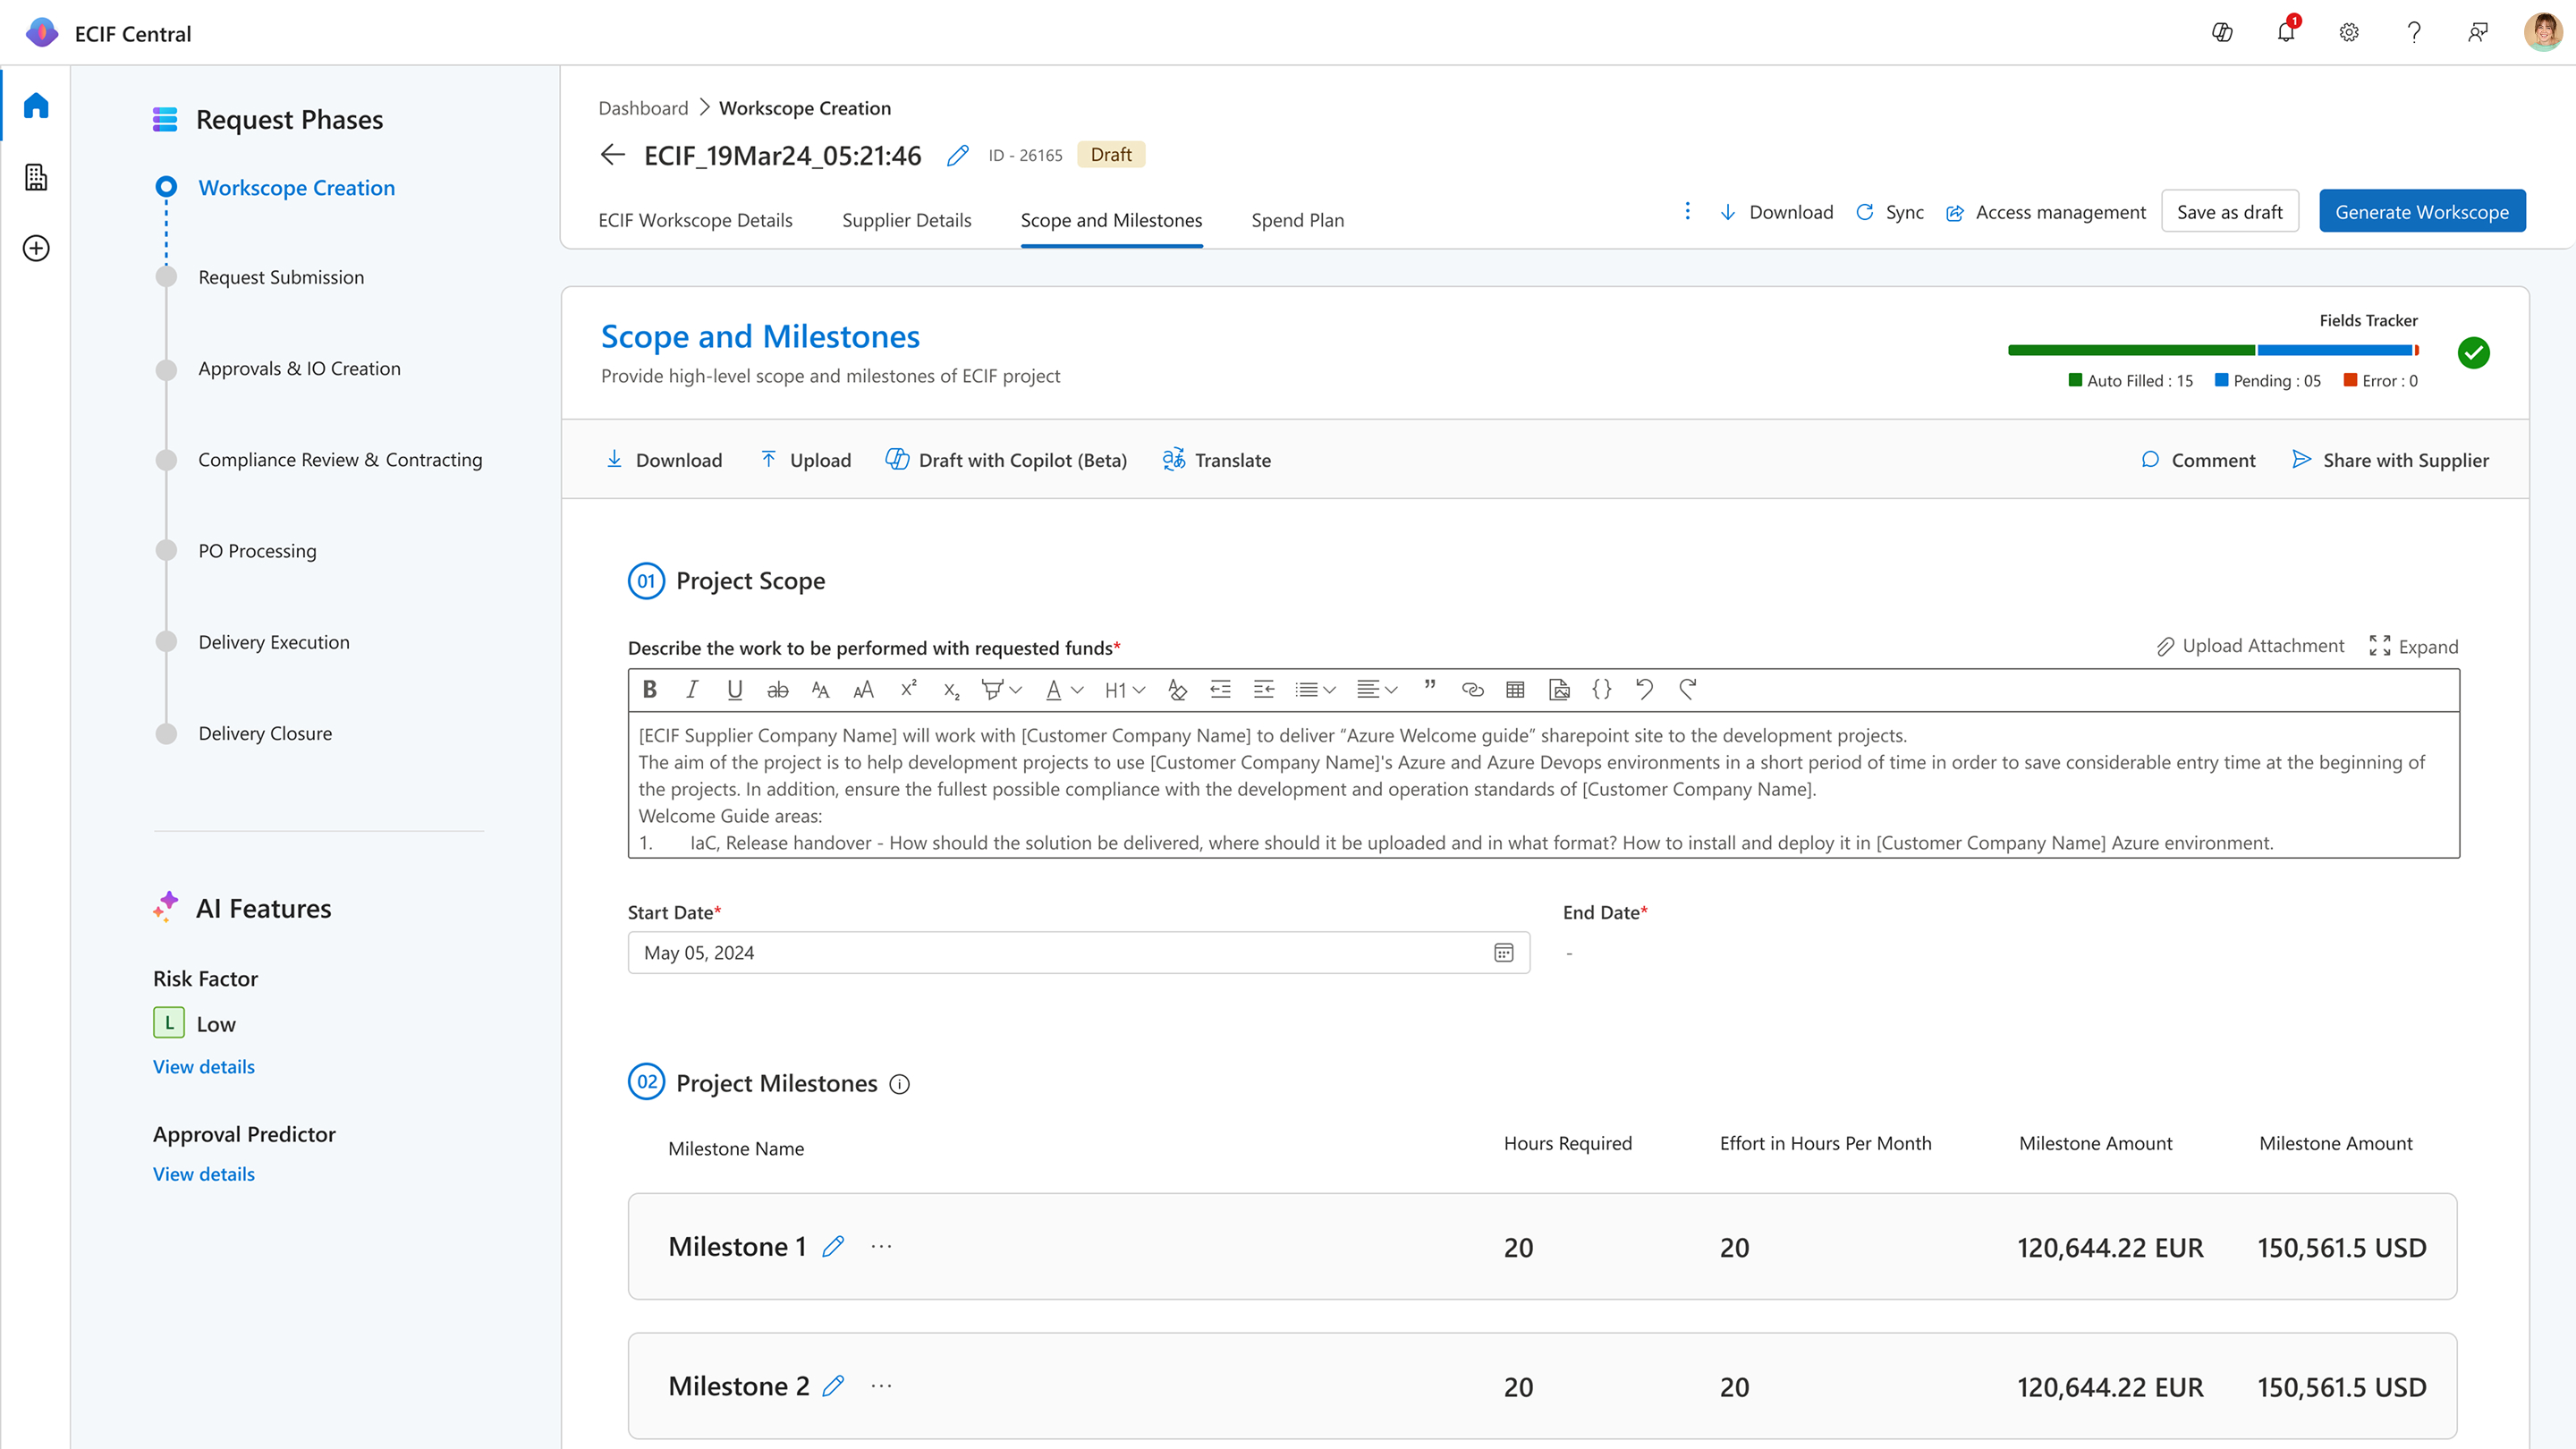Click the Generate Workscope button
This screenshot has width=2576, height=1449.
tap(2421, 212)
